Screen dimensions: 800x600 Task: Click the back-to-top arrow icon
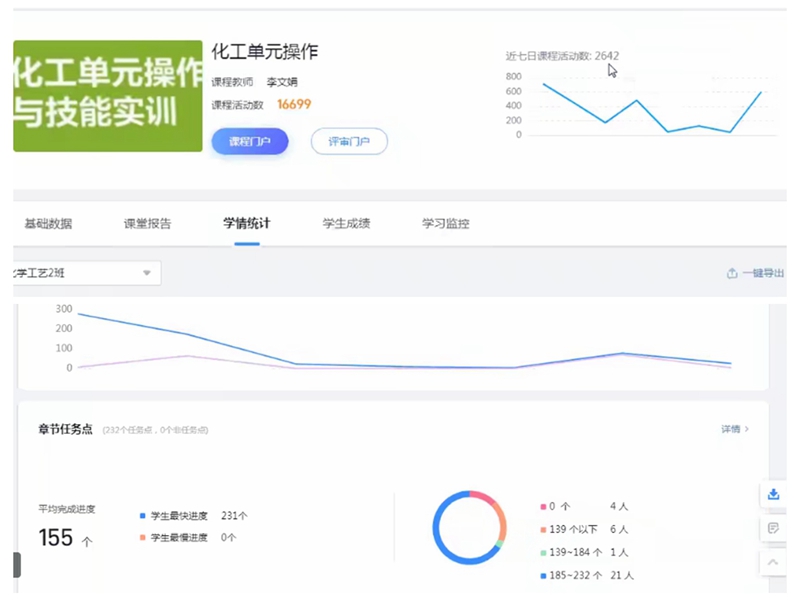[773, 562]
